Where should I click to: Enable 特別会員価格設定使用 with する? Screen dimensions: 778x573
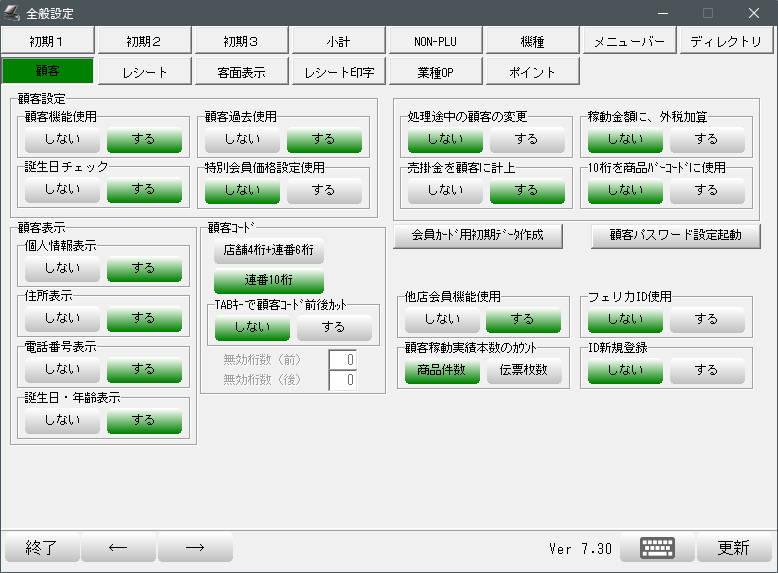pos(324,189)
